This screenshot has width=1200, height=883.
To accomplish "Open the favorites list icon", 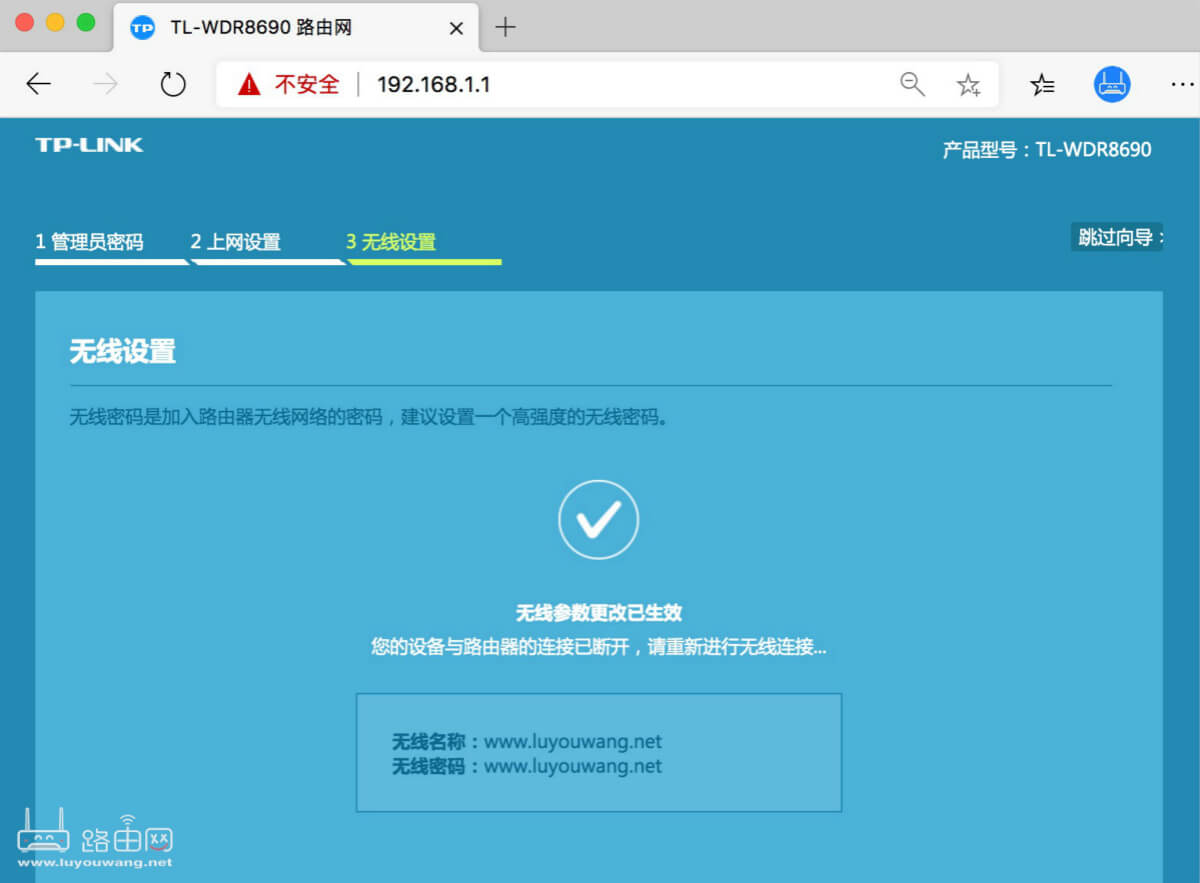I will coord(1042,84).
